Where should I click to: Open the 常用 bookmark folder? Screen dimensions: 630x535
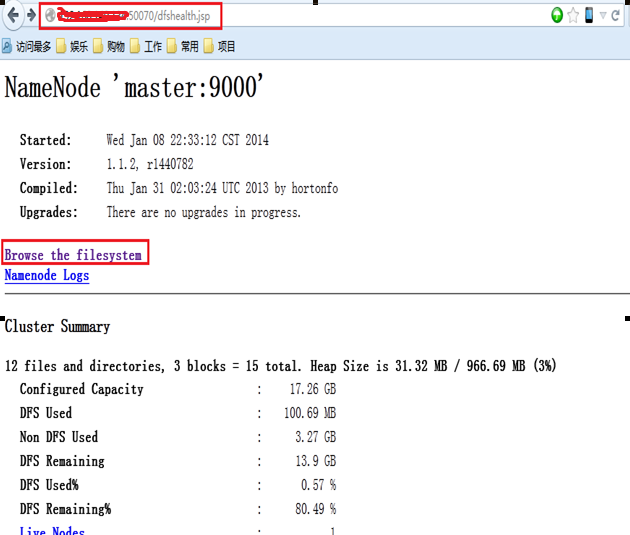[x=184, y=46]
